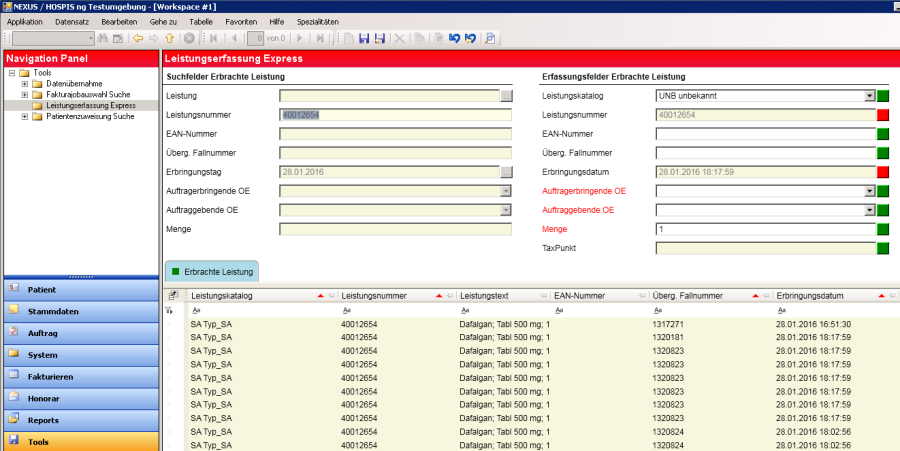Expand the Fakturajobauswahl Suche tree node
This screenshot has width=900, height=451.
[25, 94]
